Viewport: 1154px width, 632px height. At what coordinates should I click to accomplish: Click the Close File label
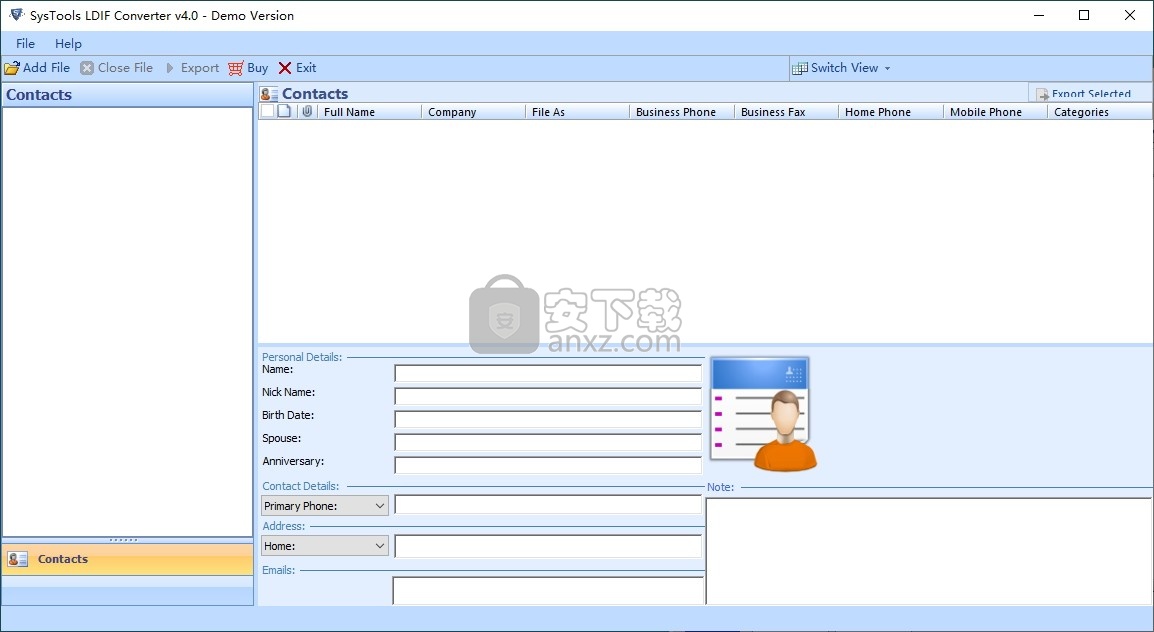click(125, 68)
